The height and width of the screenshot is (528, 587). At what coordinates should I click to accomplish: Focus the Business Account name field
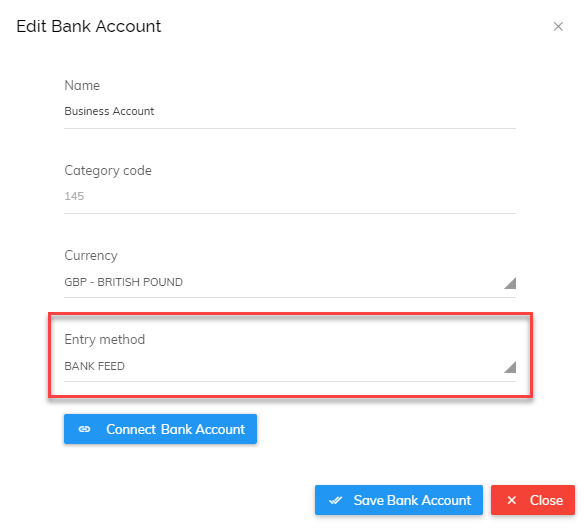pos(290,112)
